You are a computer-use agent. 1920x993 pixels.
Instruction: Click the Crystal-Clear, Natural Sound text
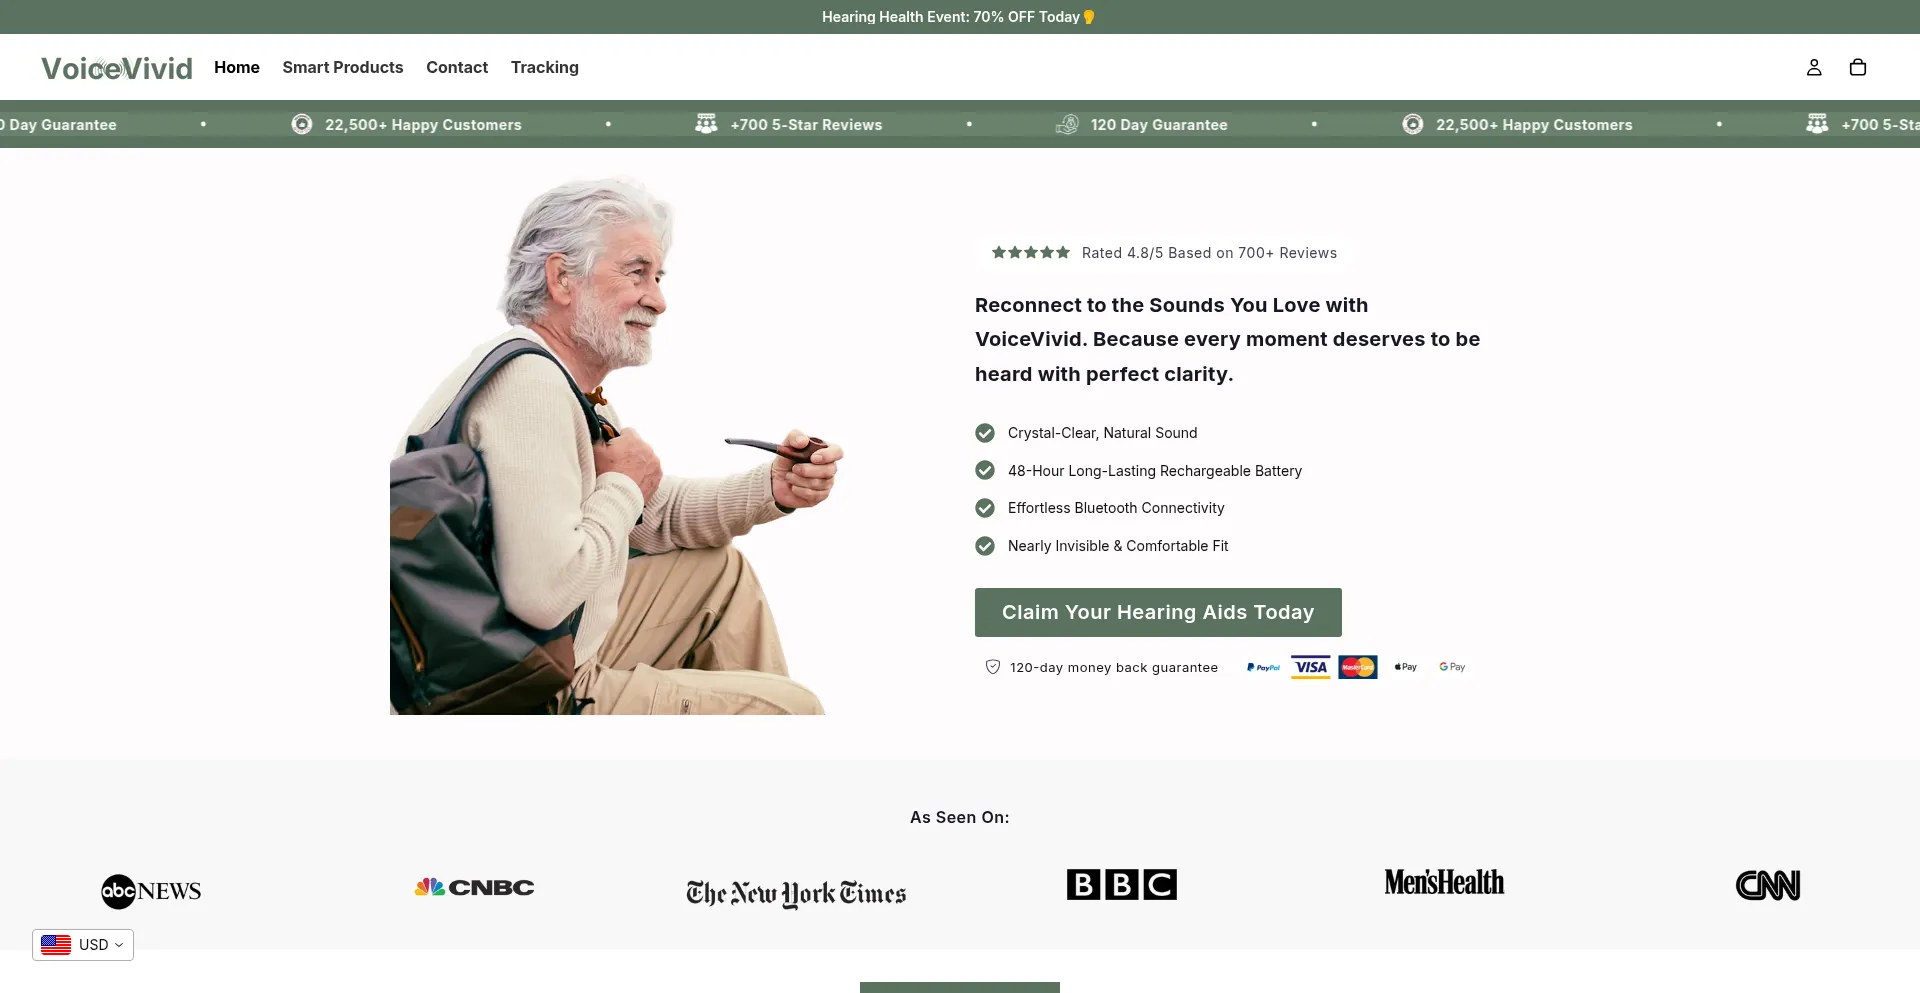pos(1102,433)
